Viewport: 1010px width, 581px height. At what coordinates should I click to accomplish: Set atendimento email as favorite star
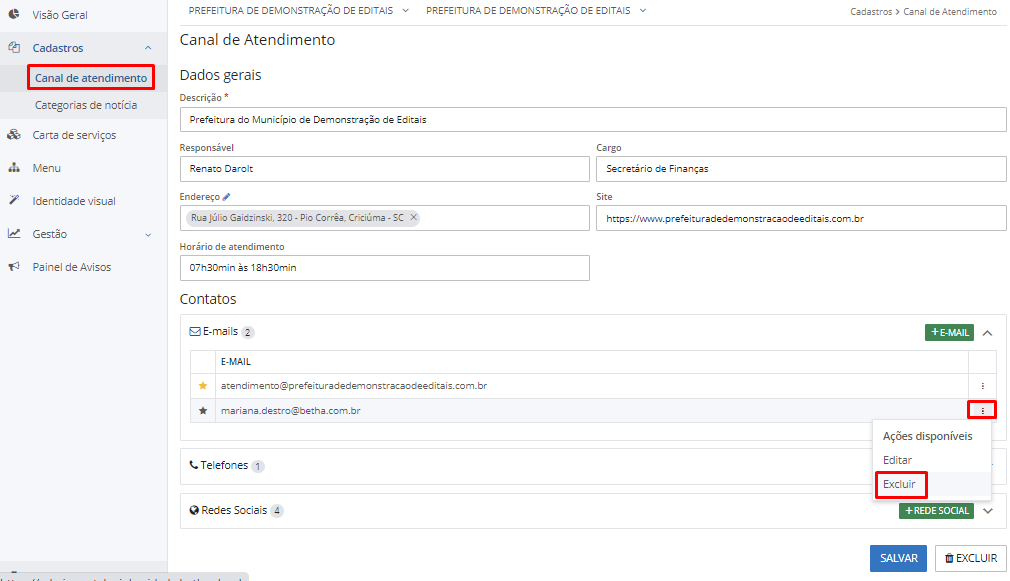pyautogui.click(x=203, y=386)
